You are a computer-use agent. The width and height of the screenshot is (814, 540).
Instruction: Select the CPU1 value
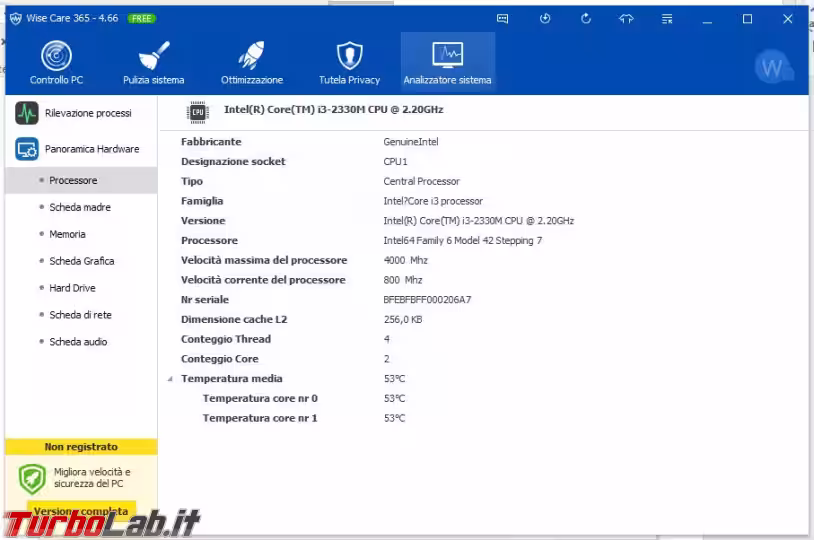(x=396, y=161)
